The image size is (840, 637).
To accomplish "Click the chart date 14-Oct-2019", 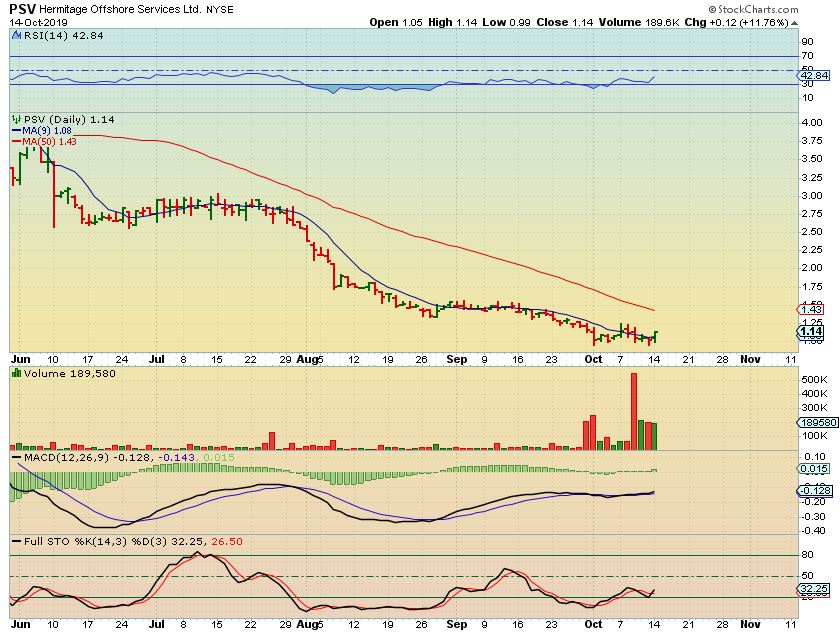I will pos(38,23).
